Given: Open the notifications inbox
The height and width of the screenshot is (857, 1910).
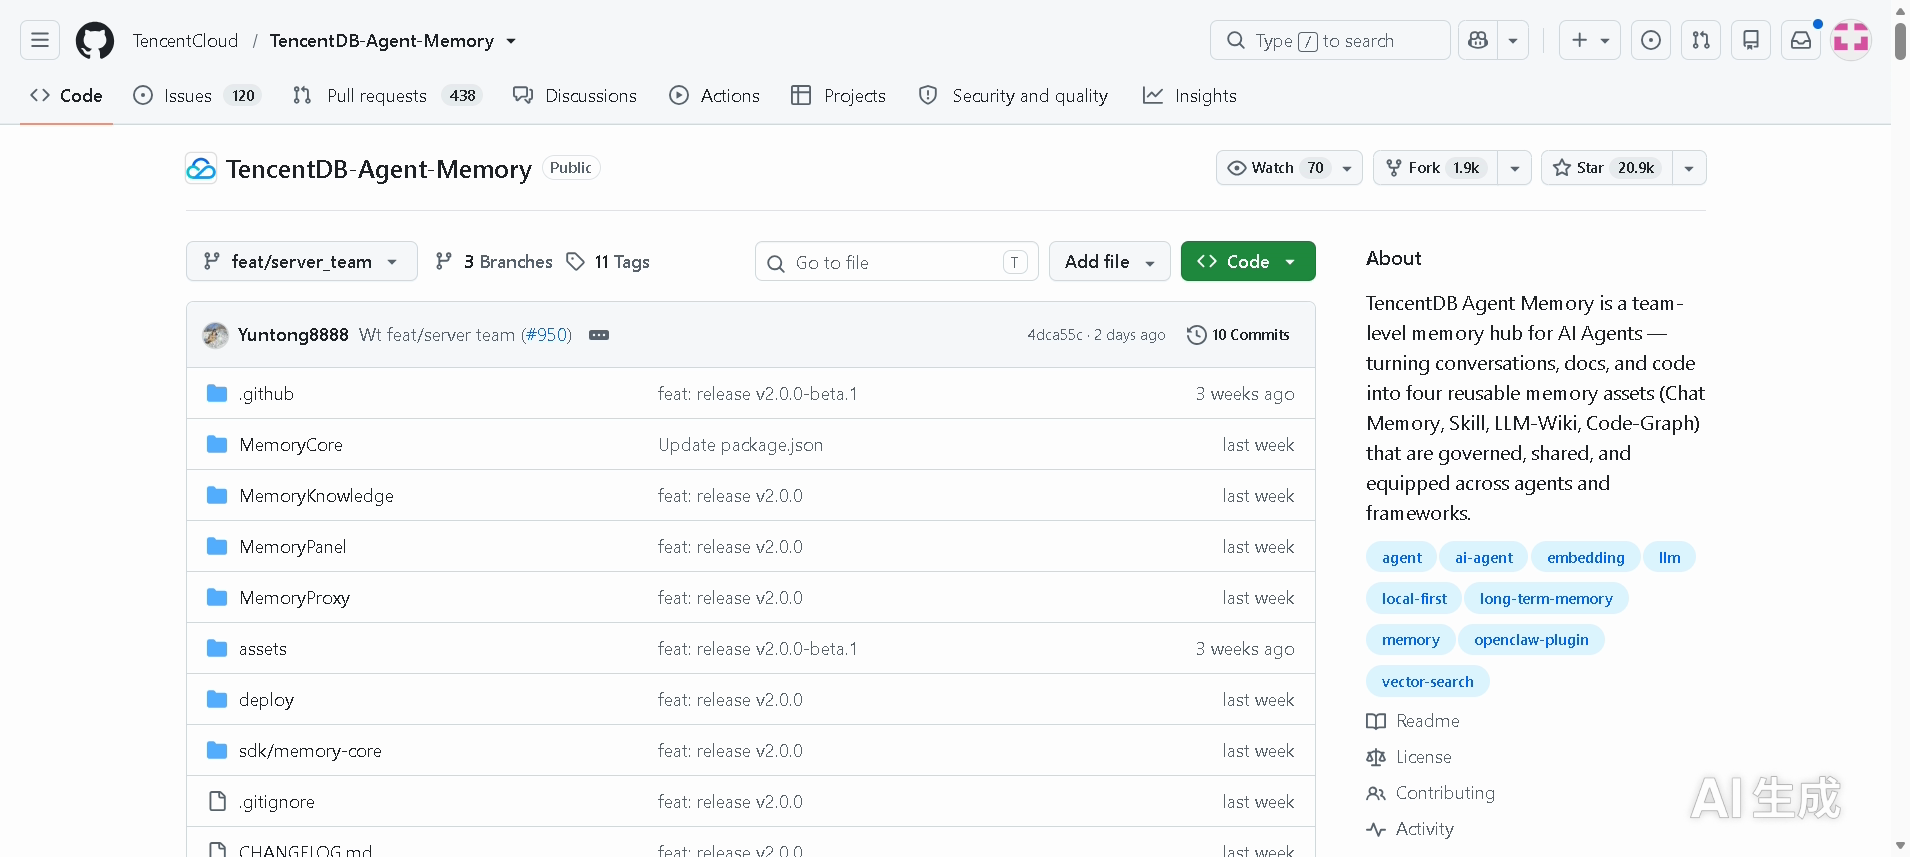Looking at the screenshot, I should click(x=1801, y=40).
